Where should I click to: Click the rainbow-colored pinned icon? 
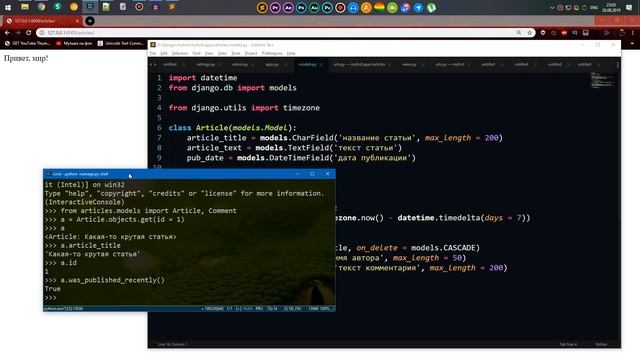coord(379,7)
